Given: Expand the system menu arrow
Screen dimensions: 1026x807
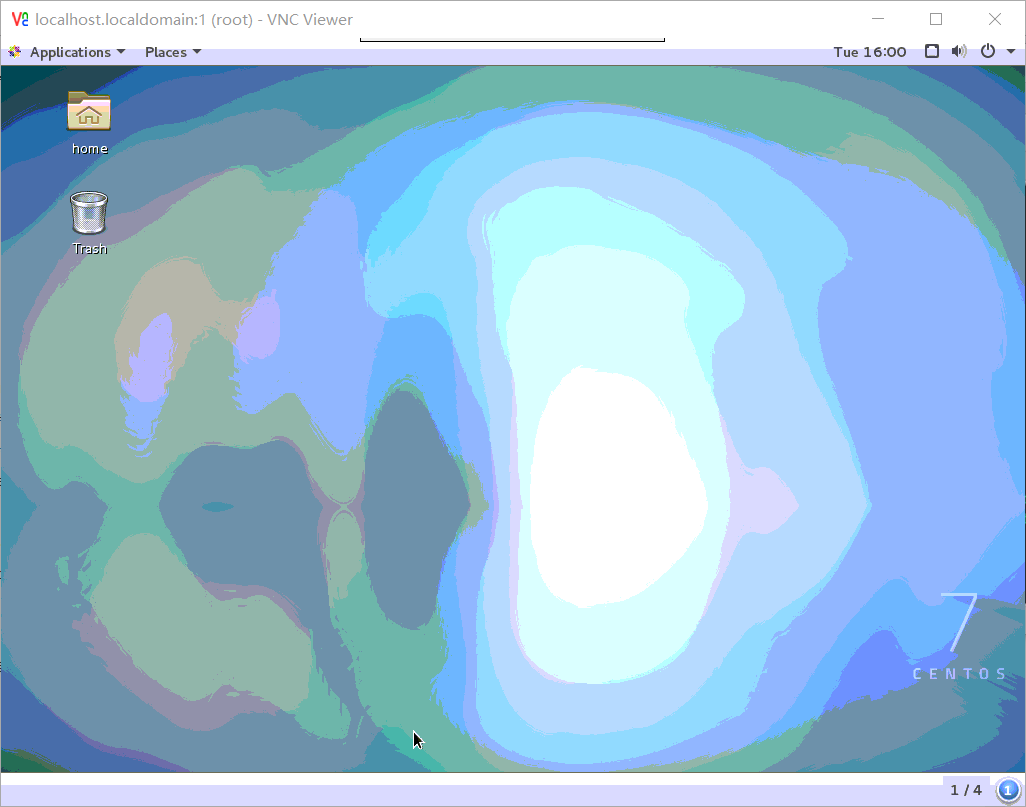Looking at the screenshot, I should click(1010, 52).
